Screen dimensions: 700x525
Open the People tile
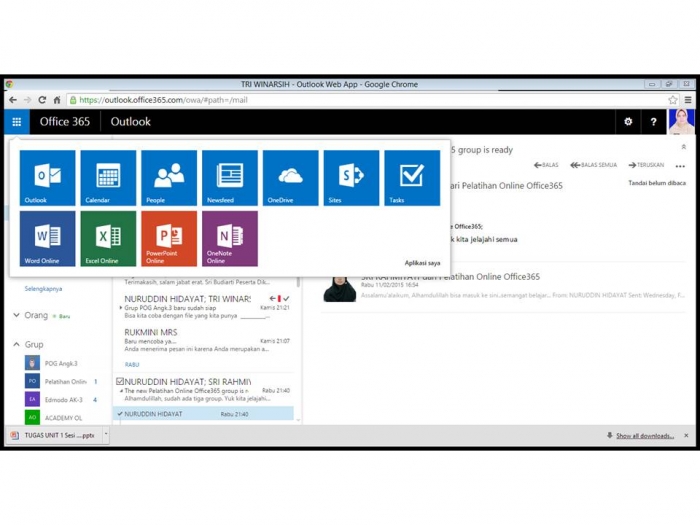(169, 178)
